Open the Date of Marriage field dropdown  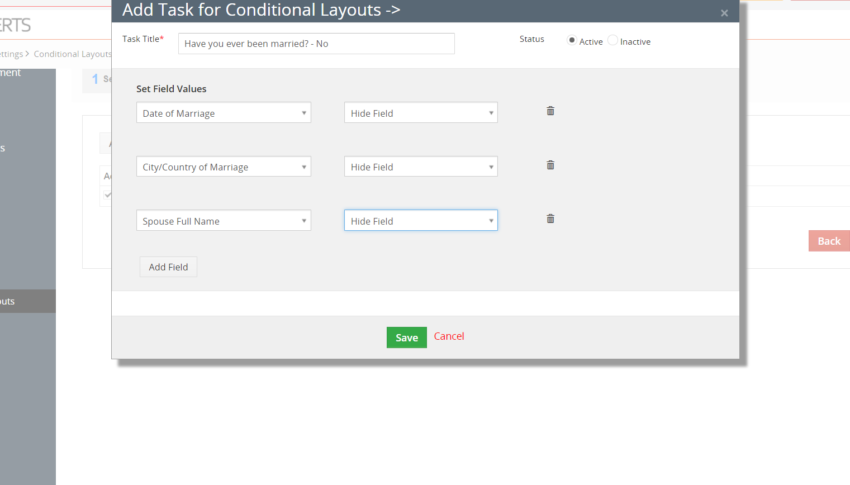pos(223,113)
